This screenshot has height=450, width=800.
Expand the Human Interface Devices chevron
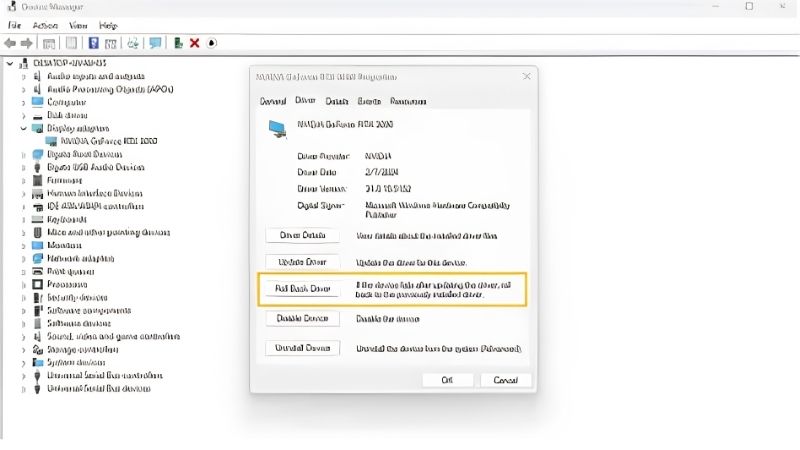coord(23,193)
